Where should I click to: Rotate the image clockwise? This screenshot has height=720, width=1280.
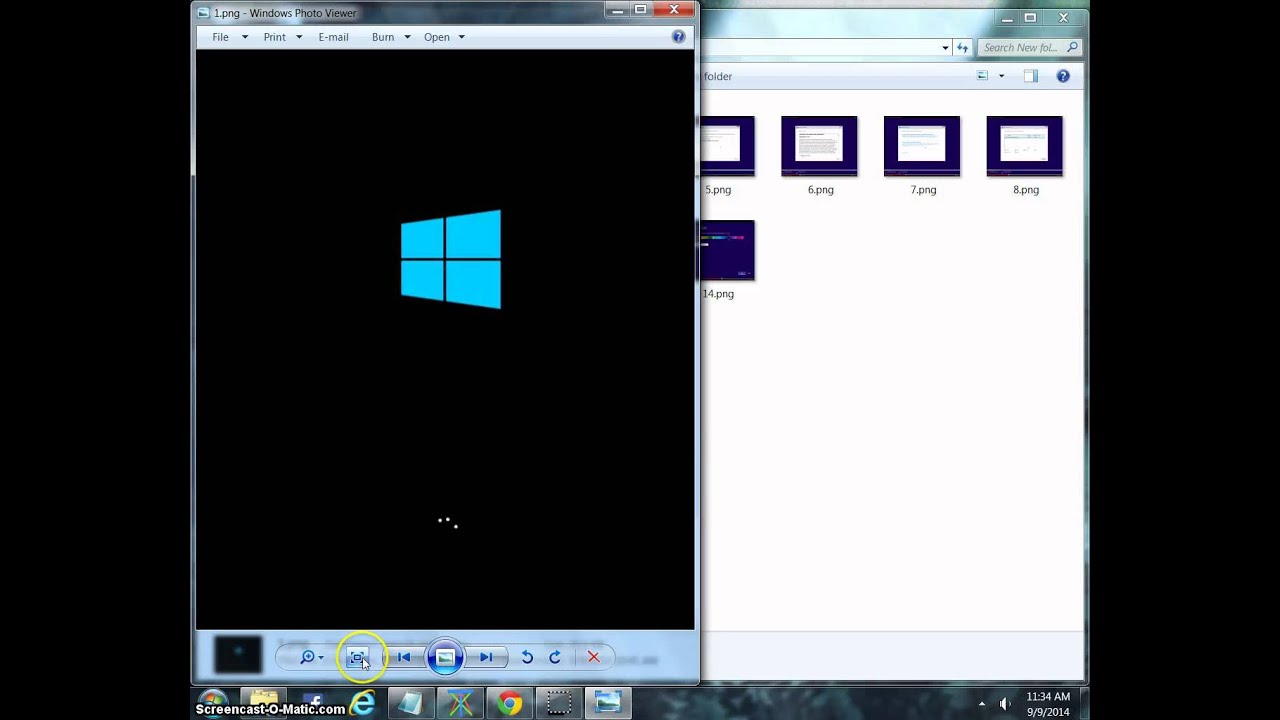coord(555,657)
